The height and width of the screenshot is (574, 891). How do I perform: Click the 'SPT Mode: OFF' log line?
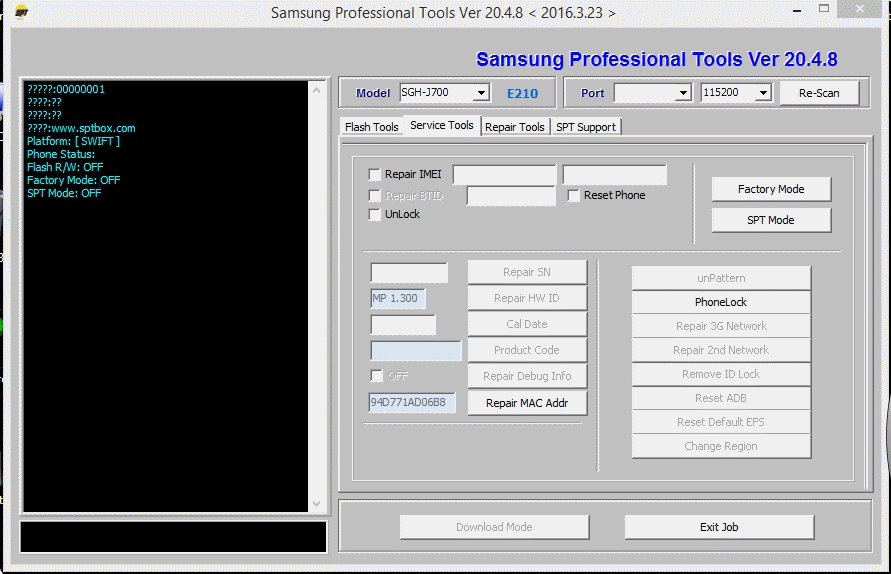[x=64, y=193]
